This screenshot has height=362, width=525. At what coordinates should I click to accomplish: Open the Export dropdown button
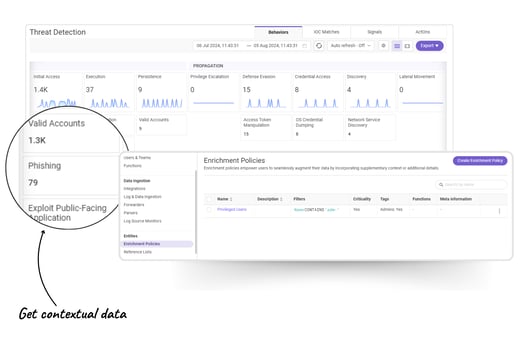click(x=430, y=46)
